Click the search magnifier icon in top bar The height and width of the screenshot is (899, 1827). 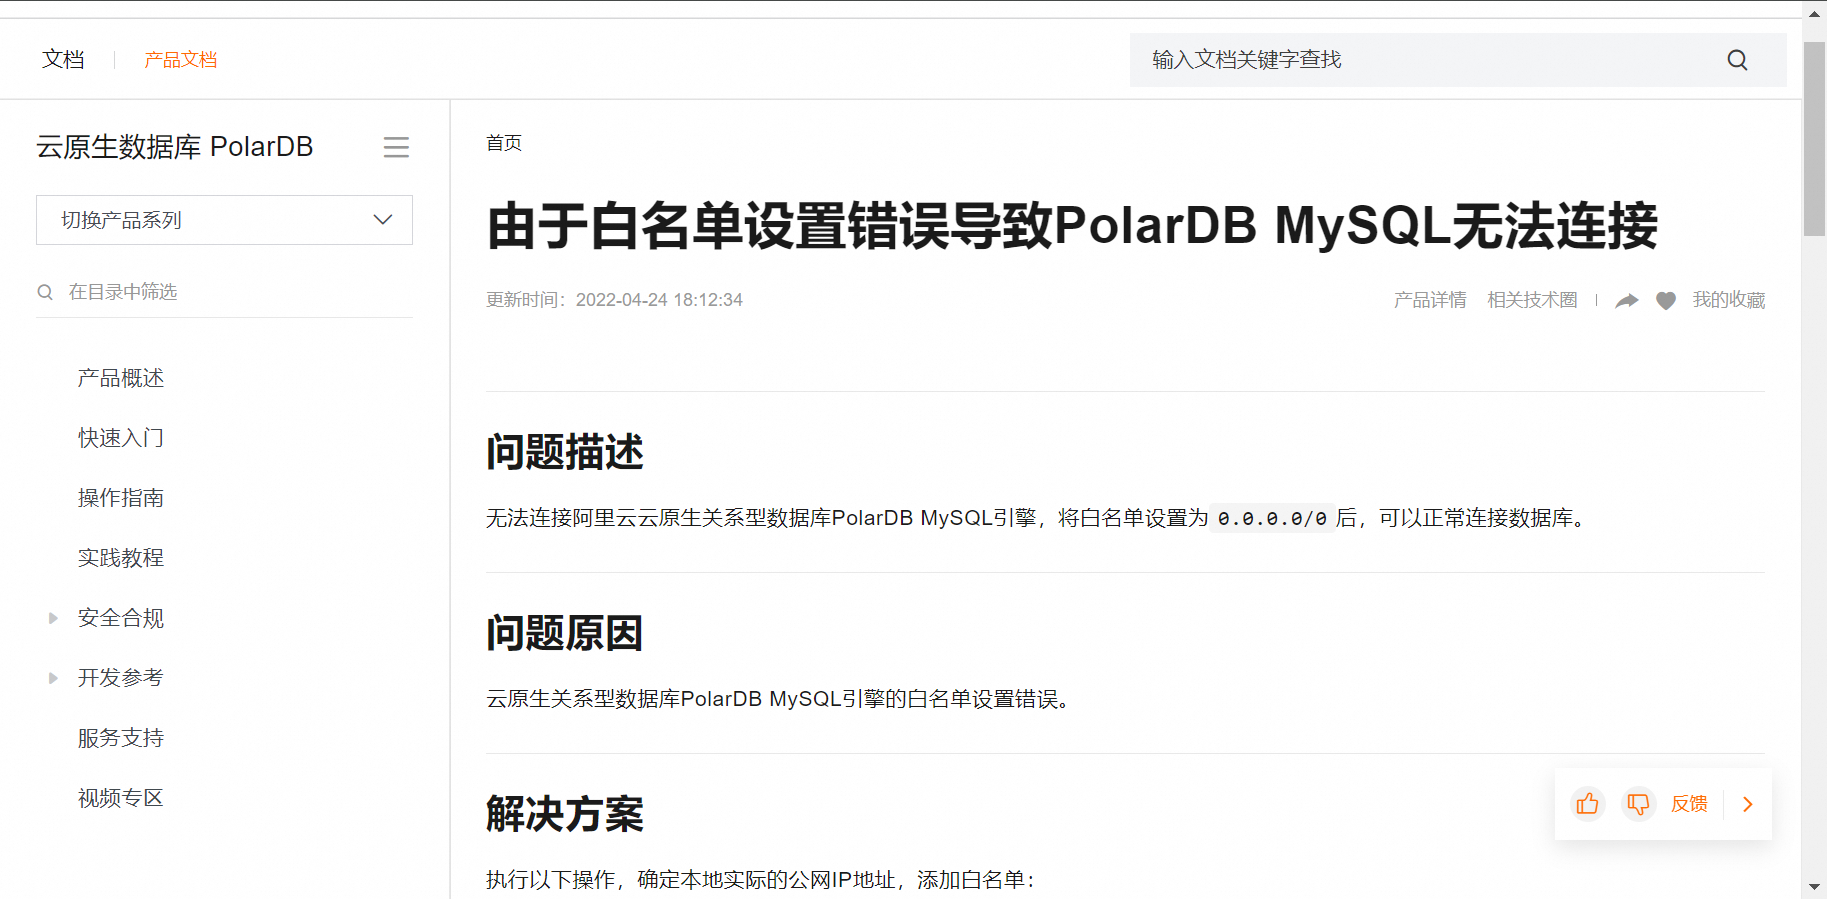point(1737,60)
